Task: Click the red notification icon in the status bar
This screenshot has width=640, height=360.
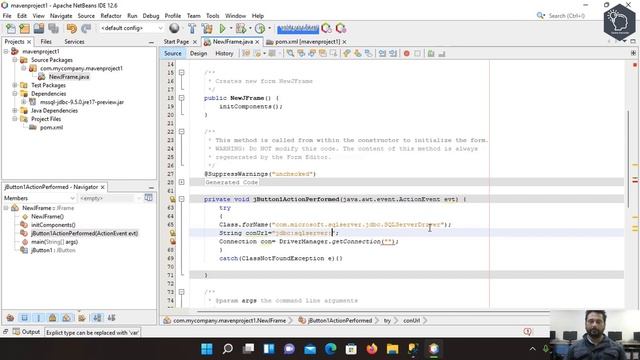Action: (x=528, y=331)
